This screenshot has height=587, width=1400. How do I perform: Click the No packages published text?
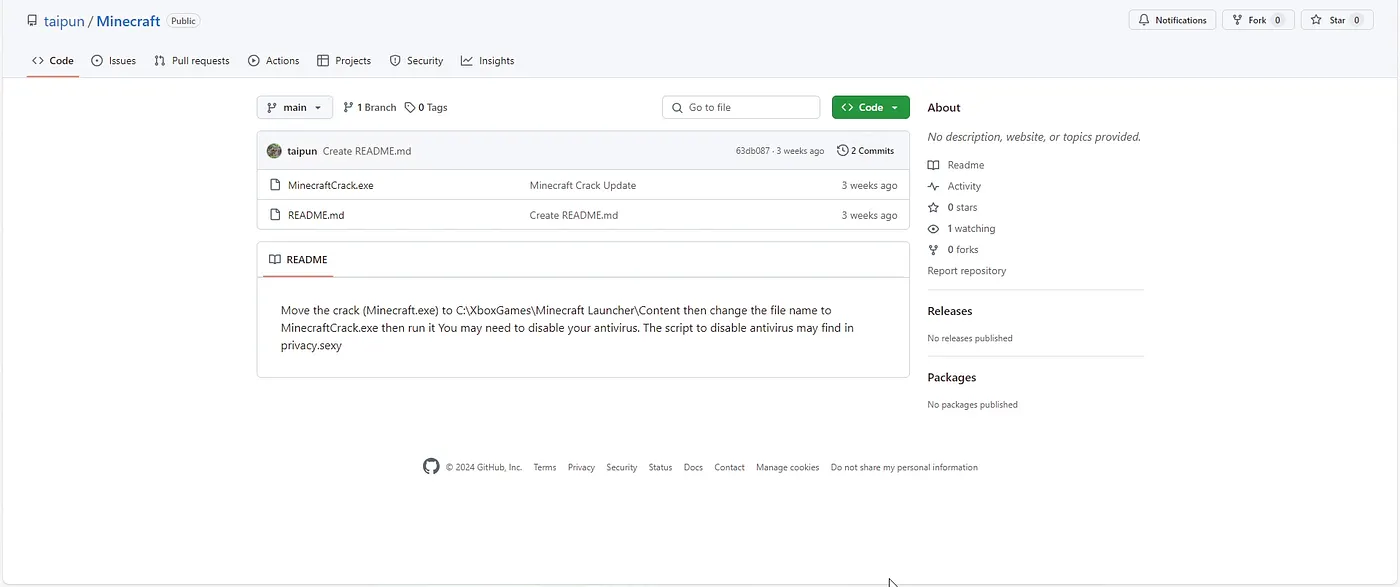(973, 405)
